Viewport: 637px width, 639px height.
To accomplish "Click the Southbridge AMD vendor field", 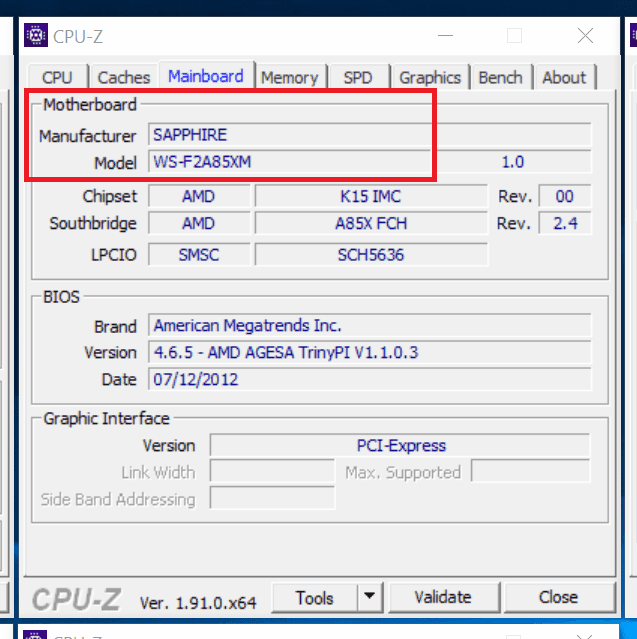I will click(x=199, y=223).
